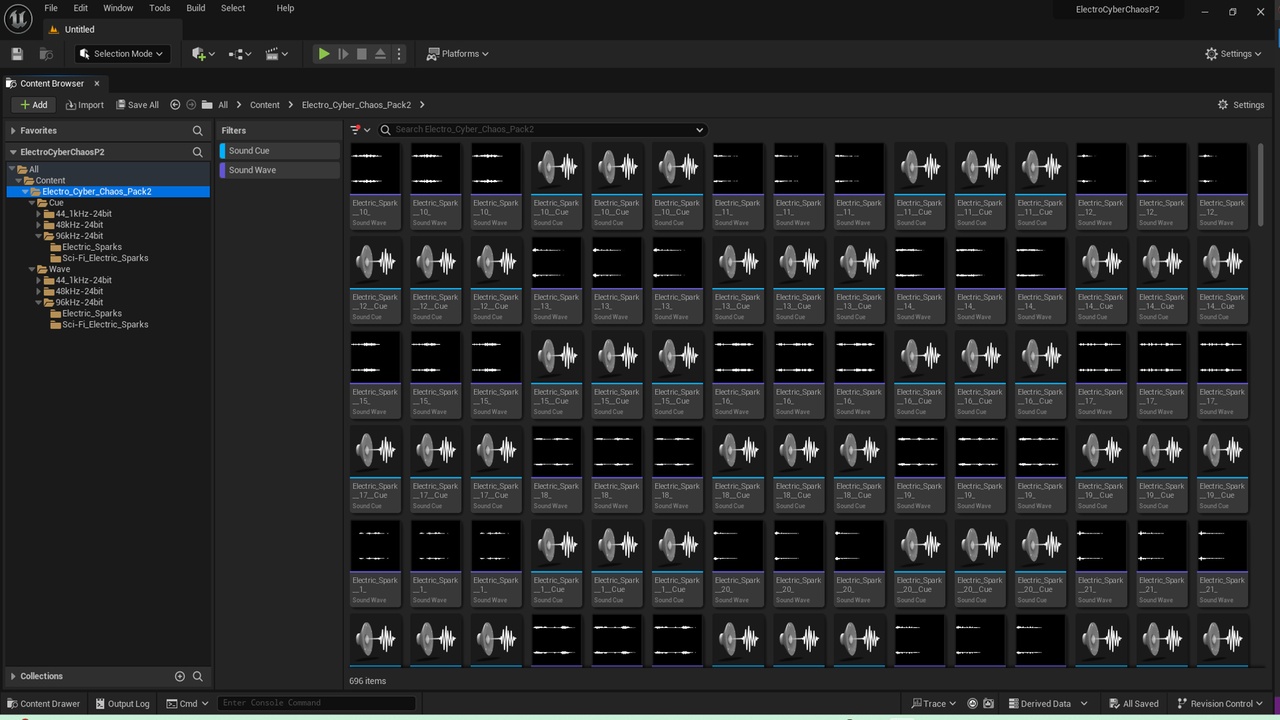The width and height of the screenshot is (1280, 720).
Task: Open the Cmd console type dropdown
Action: coord(188,703)
